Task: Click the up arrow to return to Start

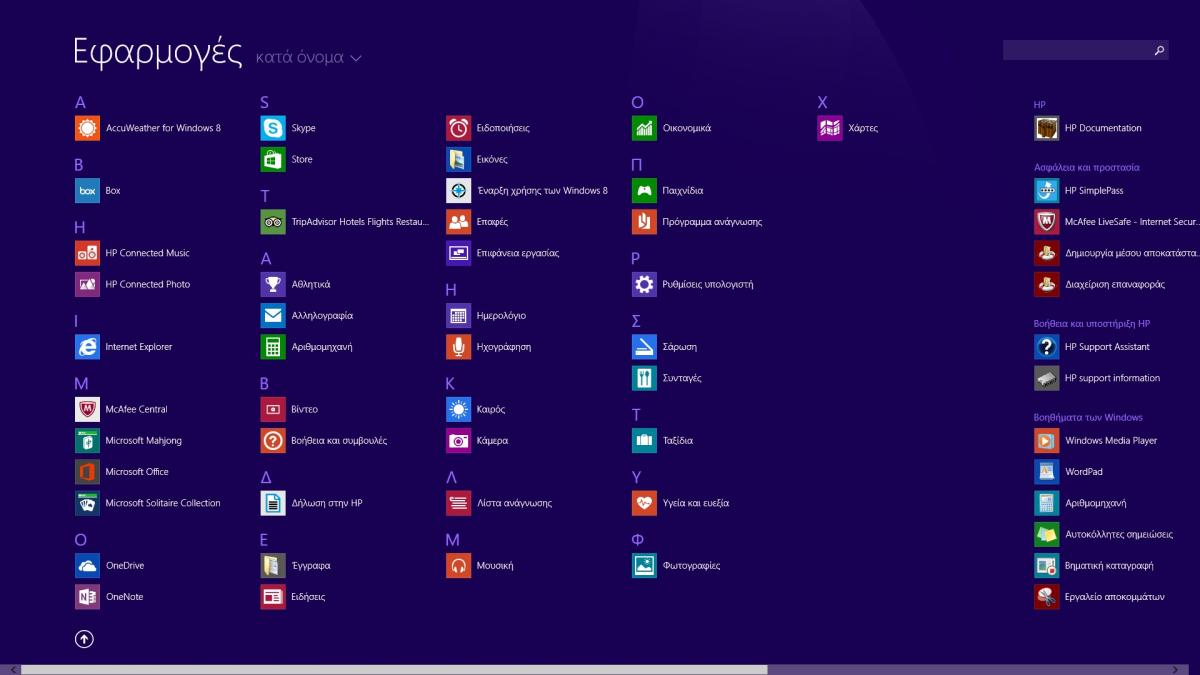Action: tap(84, 639)
